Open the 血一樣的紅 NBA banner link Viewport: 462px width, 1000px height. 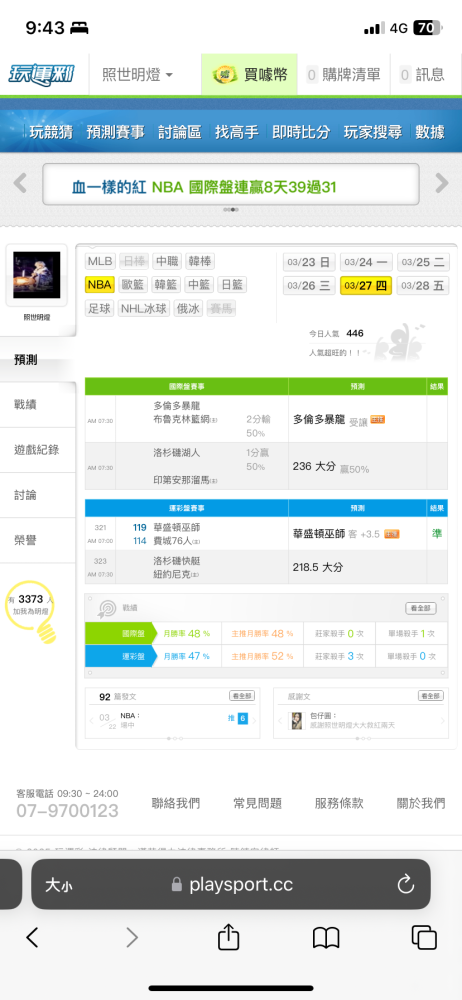click(x=204, y=187)
